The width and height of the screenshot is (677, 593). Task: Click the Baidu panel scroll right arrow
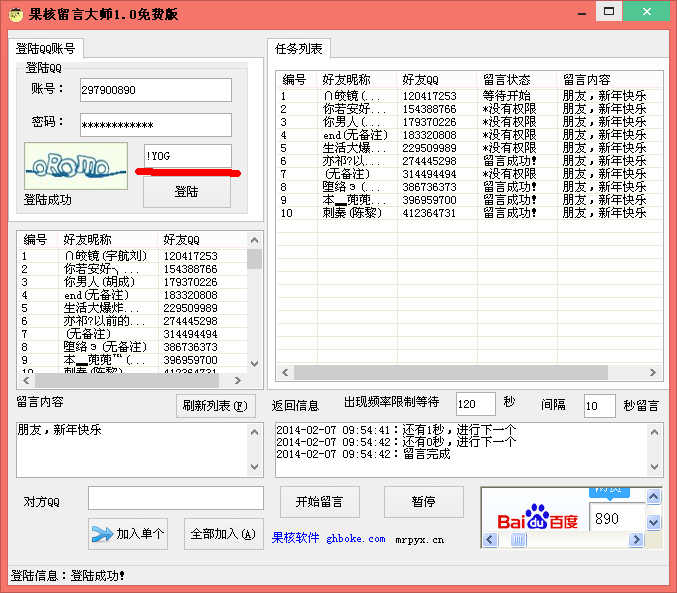(x=636, y=539)
